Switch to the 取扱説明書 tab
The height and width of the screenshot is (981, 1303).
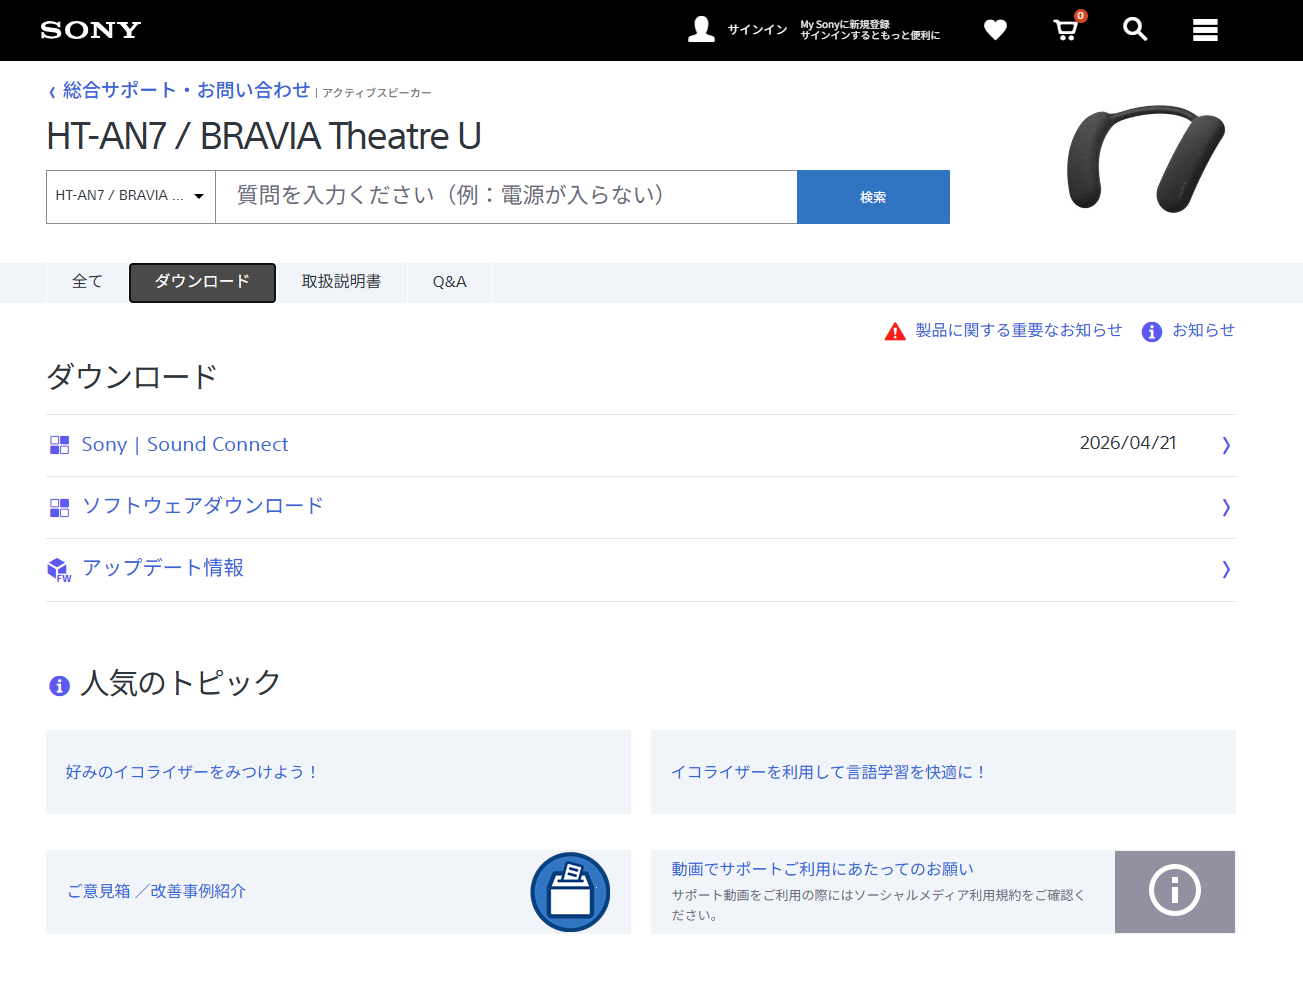coord(341,282)
